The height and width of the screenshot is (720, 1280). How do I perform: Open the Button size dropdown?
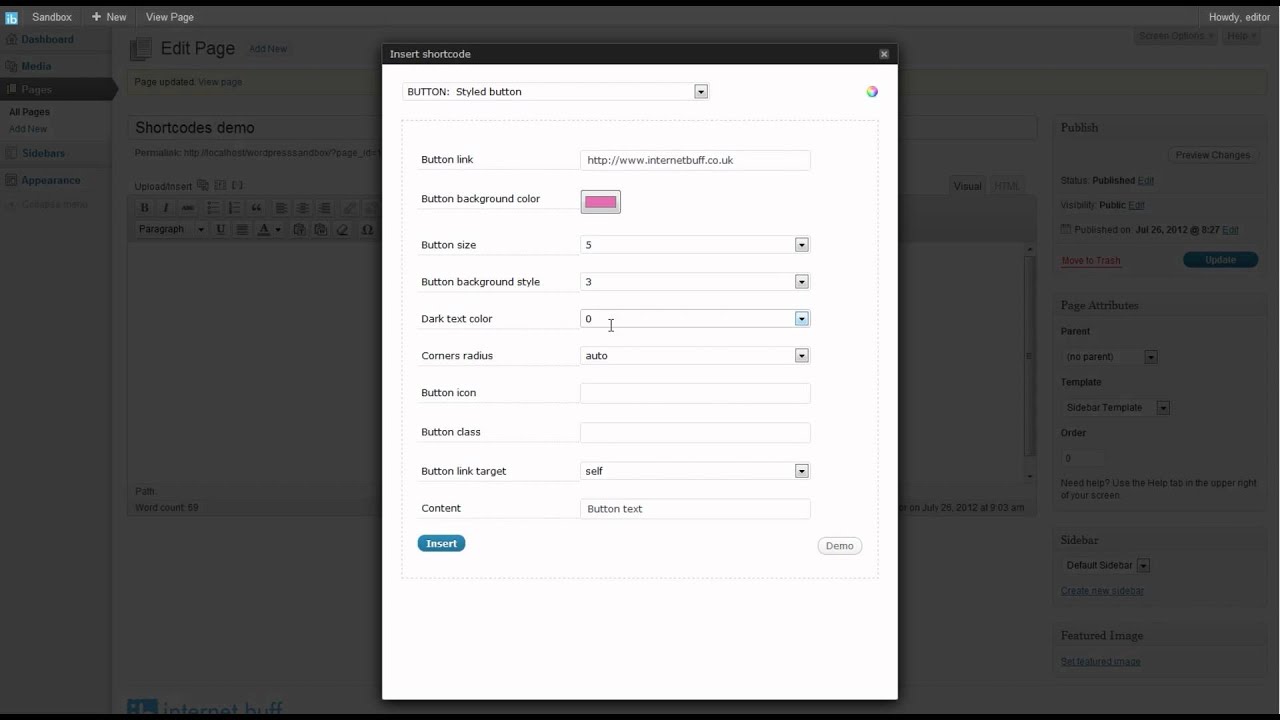695,244
